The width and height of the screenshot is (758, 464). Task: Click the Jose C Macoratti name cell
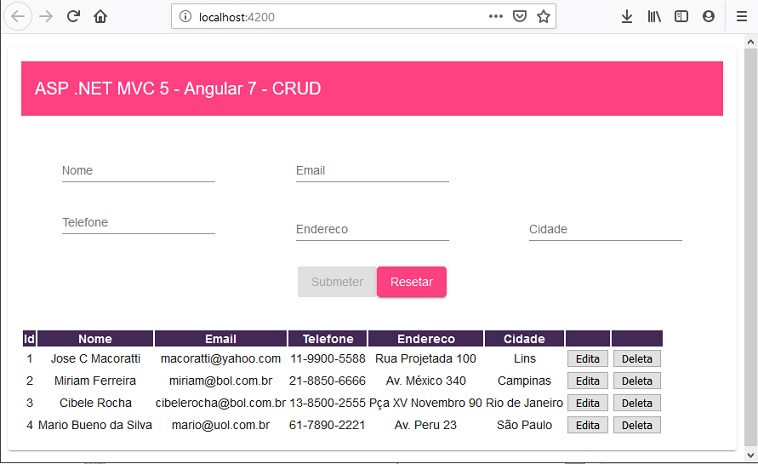[95, 359]
